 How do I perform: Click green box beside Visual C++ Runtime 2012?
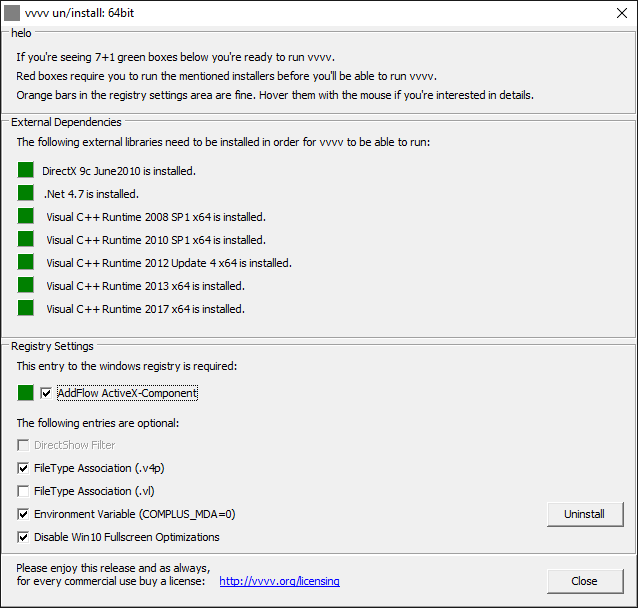pyautogui.click(x=26, y=262)
